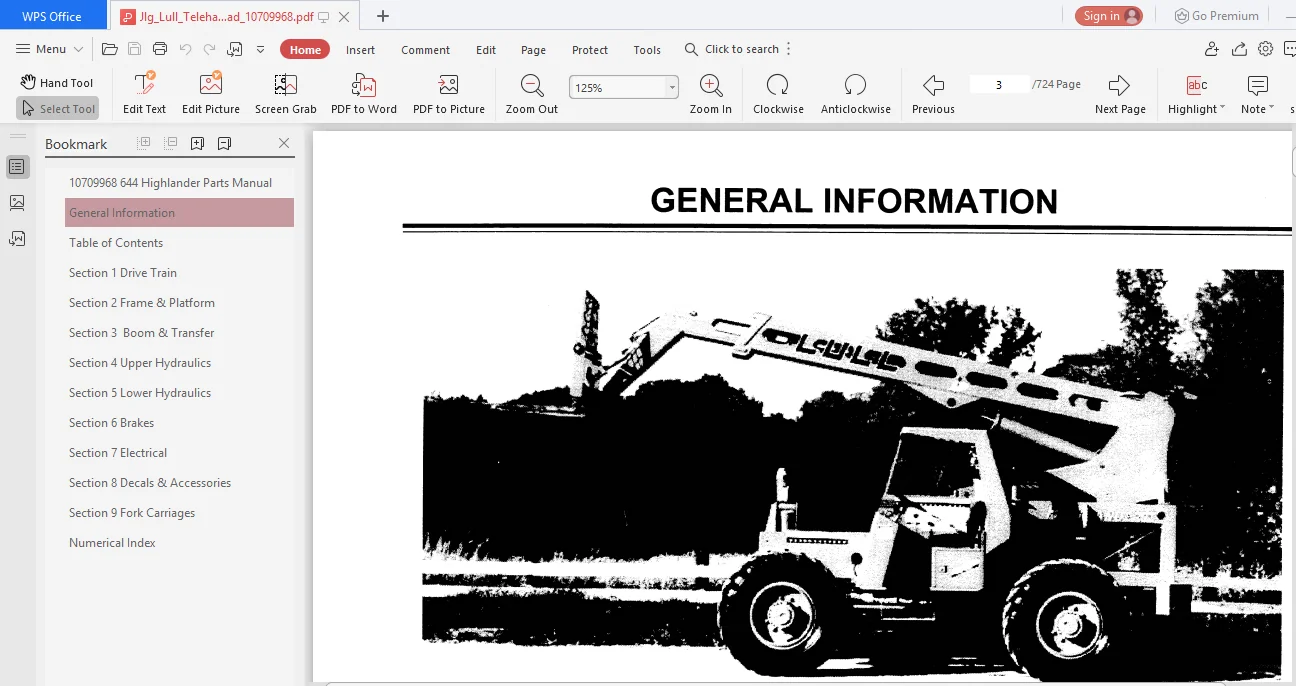Show the thumbnail sidebar panel
Viewport: 1296px width, 686px height.
[x=17, y=203]
